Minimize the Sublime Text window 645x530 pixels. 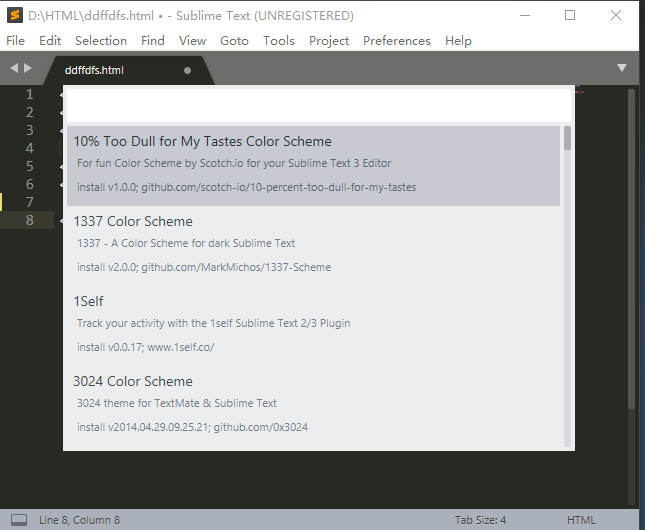pos(525,16)
